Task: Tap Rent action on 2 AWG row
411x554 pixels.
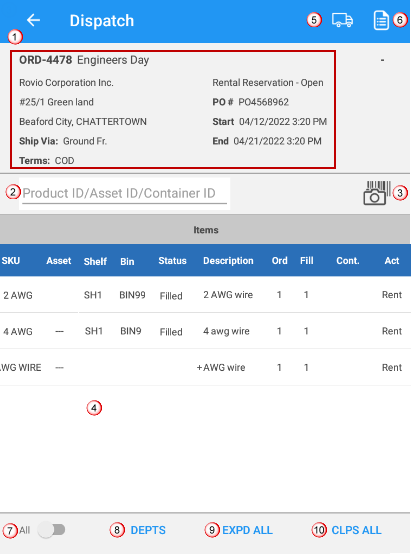Action: pos(392,295)
